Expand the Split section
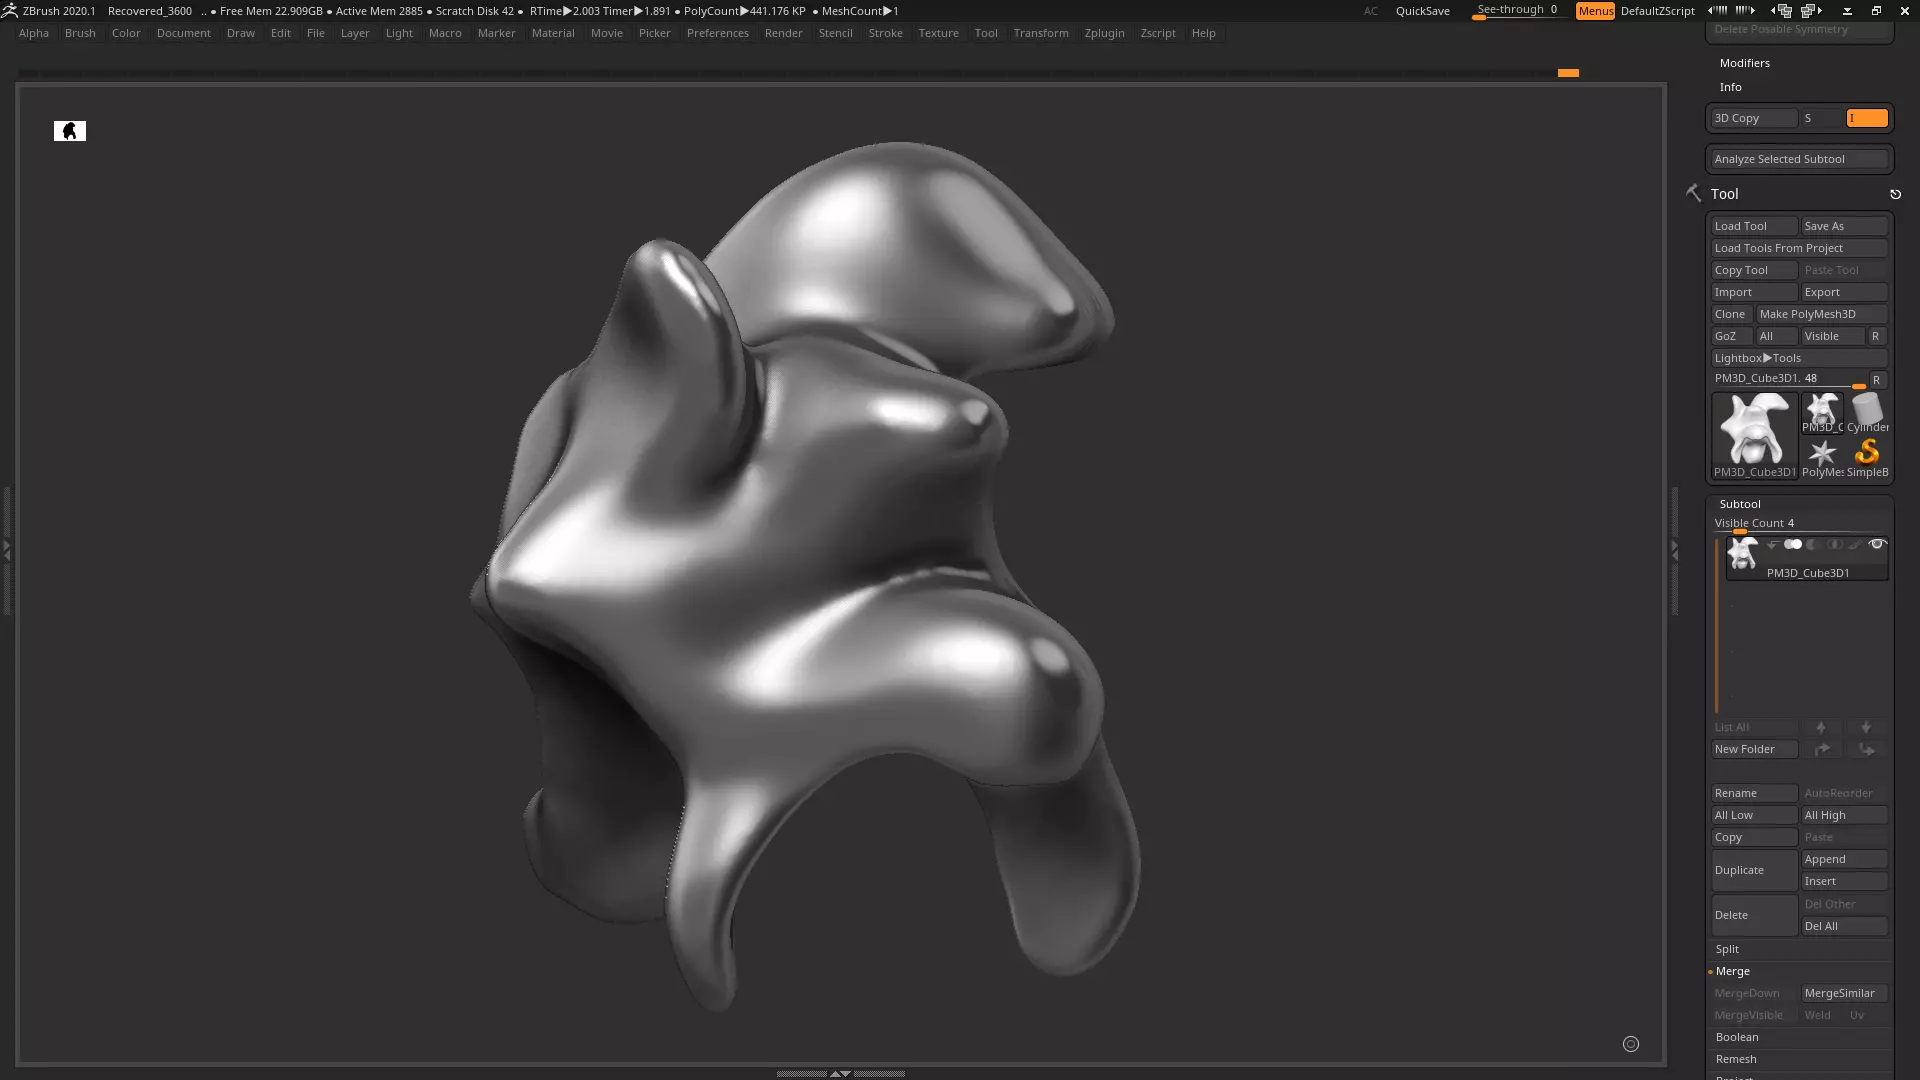 (1727, 949)
